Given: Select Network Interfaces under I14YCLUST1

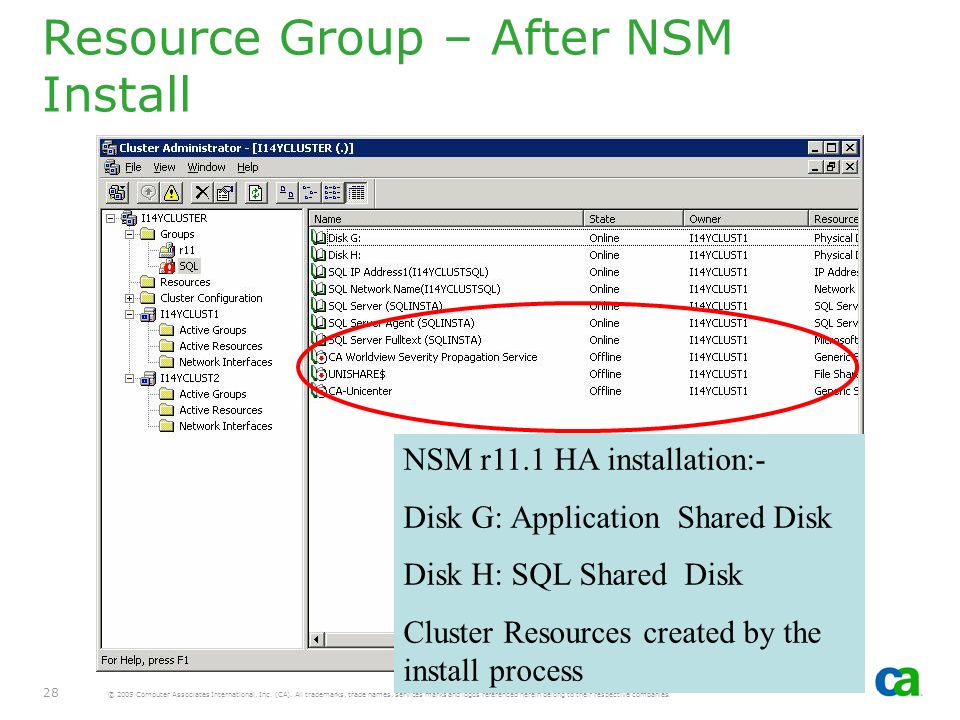Looking at the screenshot, I should [x=225, y=362].
